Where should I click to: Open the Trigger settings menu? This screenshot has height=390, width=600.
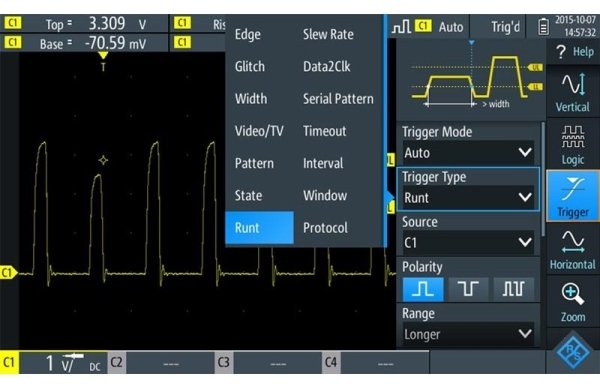[572, 196]
